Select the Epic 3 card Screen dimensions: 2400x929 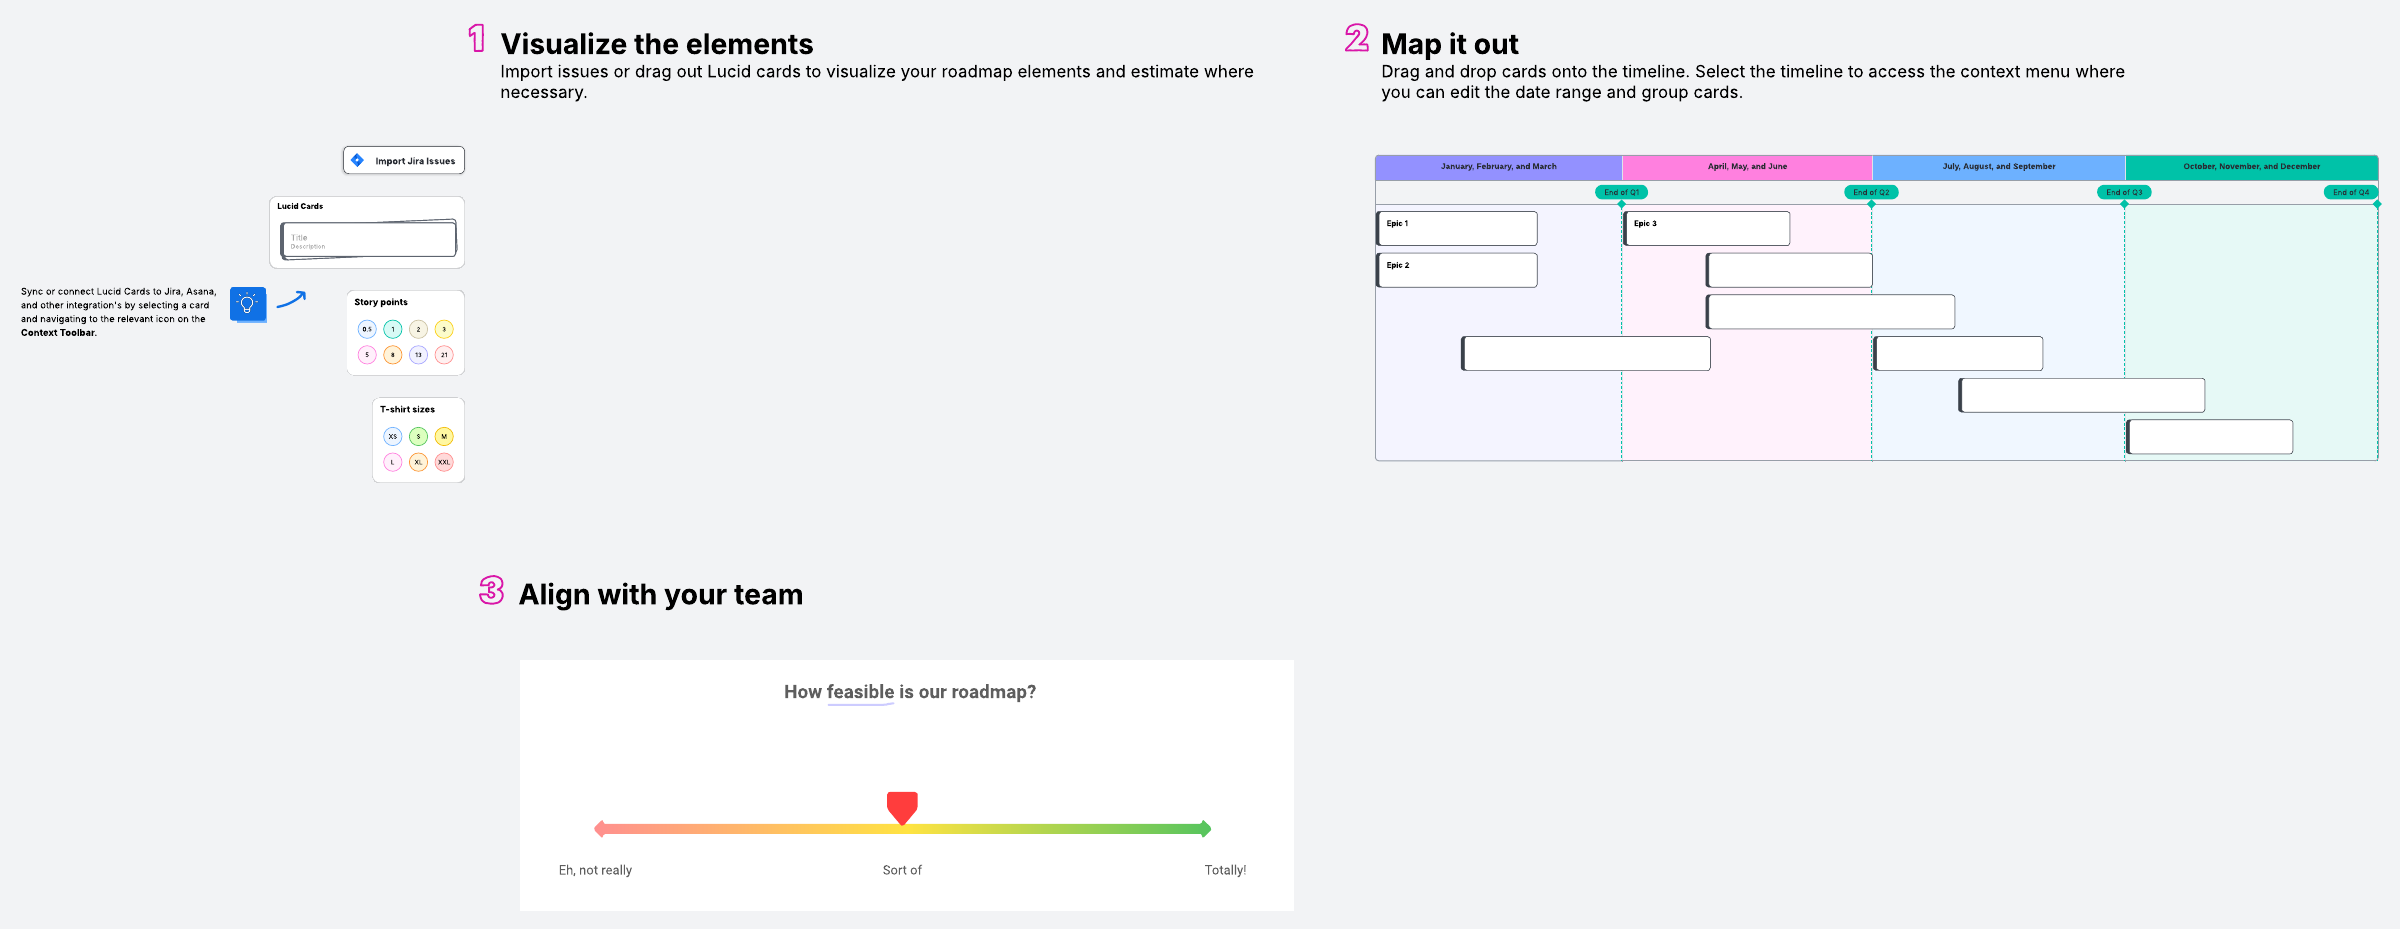pos(1706,228)
